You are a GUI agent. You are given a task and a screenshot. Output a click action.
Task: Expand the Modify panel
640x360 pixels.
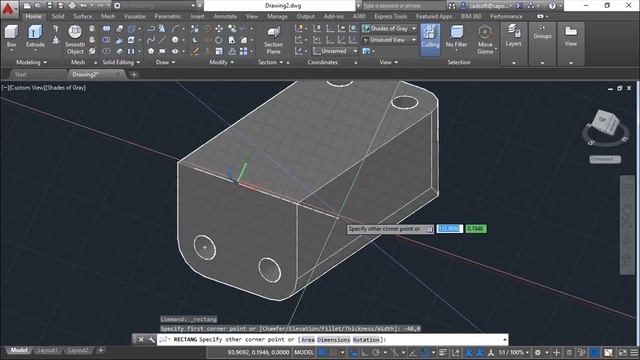click(x=221, y=62)
